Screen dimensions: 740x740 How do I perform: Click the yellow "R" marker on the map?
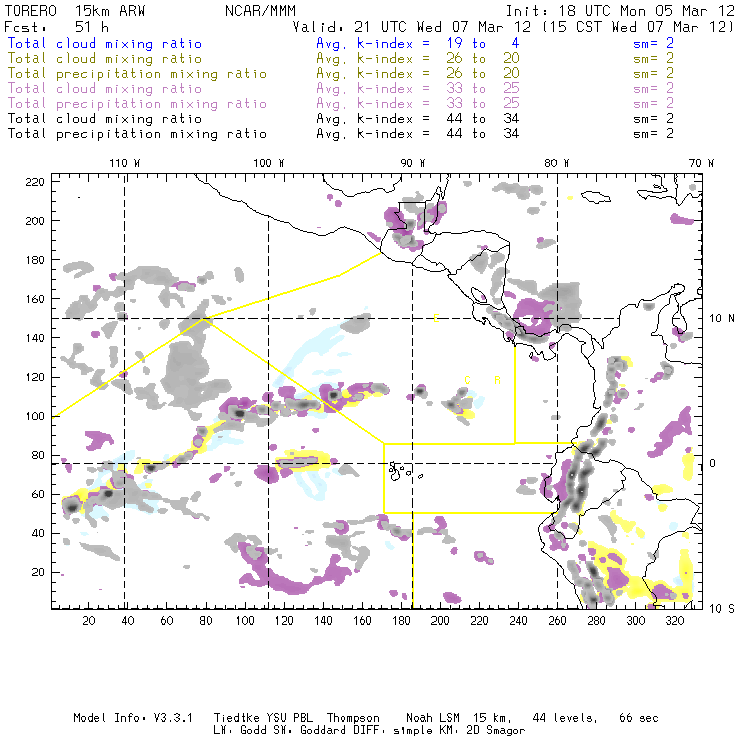point(497,380)
